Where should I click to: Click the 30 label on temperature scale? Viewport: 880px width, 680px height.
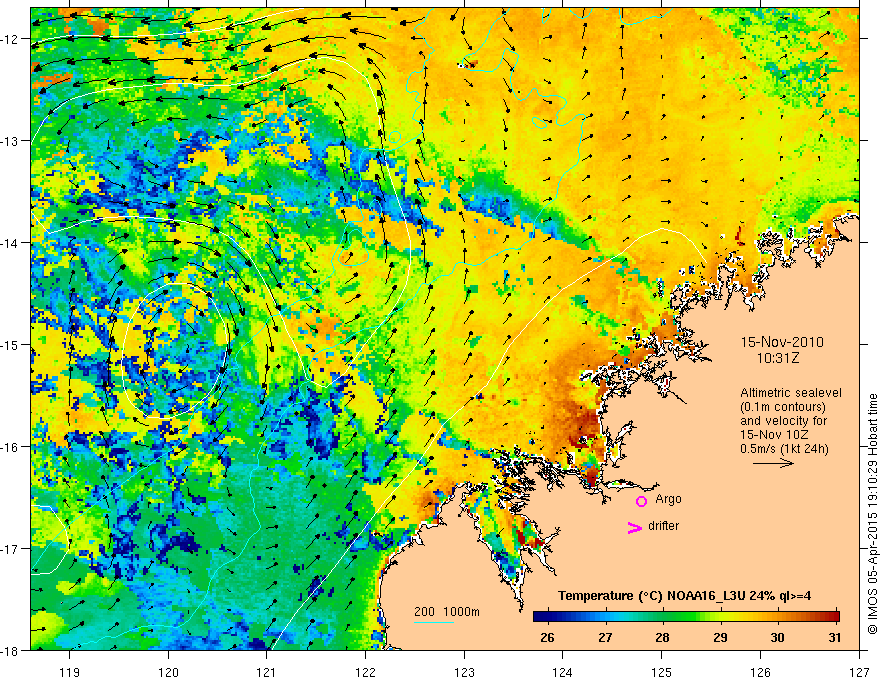(x=777, y=637)
